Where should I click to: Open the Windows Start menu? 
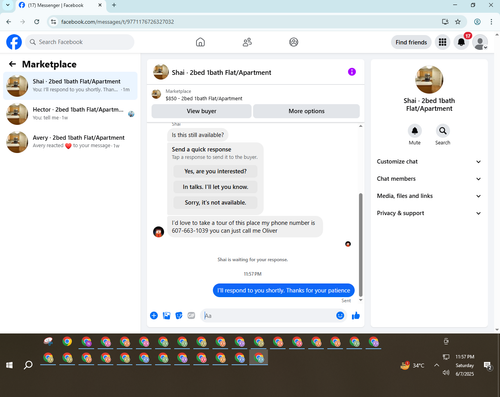[9, 365]
